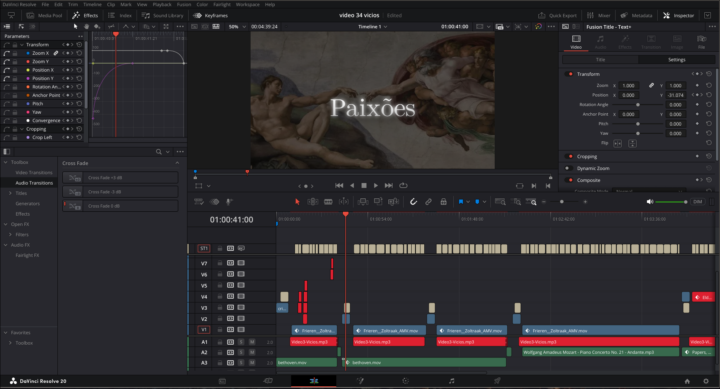The height and width of the screenshot is (389, 720).
Task: Click the Flip vertical icon in Inspector
Action: (x=632, y=143)
